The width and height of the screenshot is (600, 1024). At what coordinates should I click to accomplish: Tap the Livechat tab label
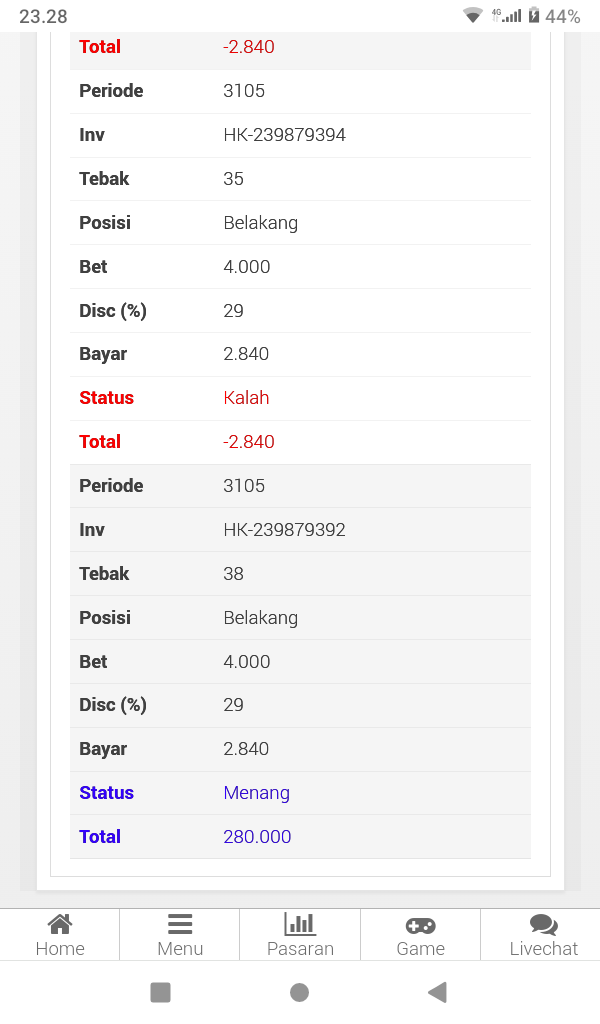pyautogui.click(x=544, y=949)
